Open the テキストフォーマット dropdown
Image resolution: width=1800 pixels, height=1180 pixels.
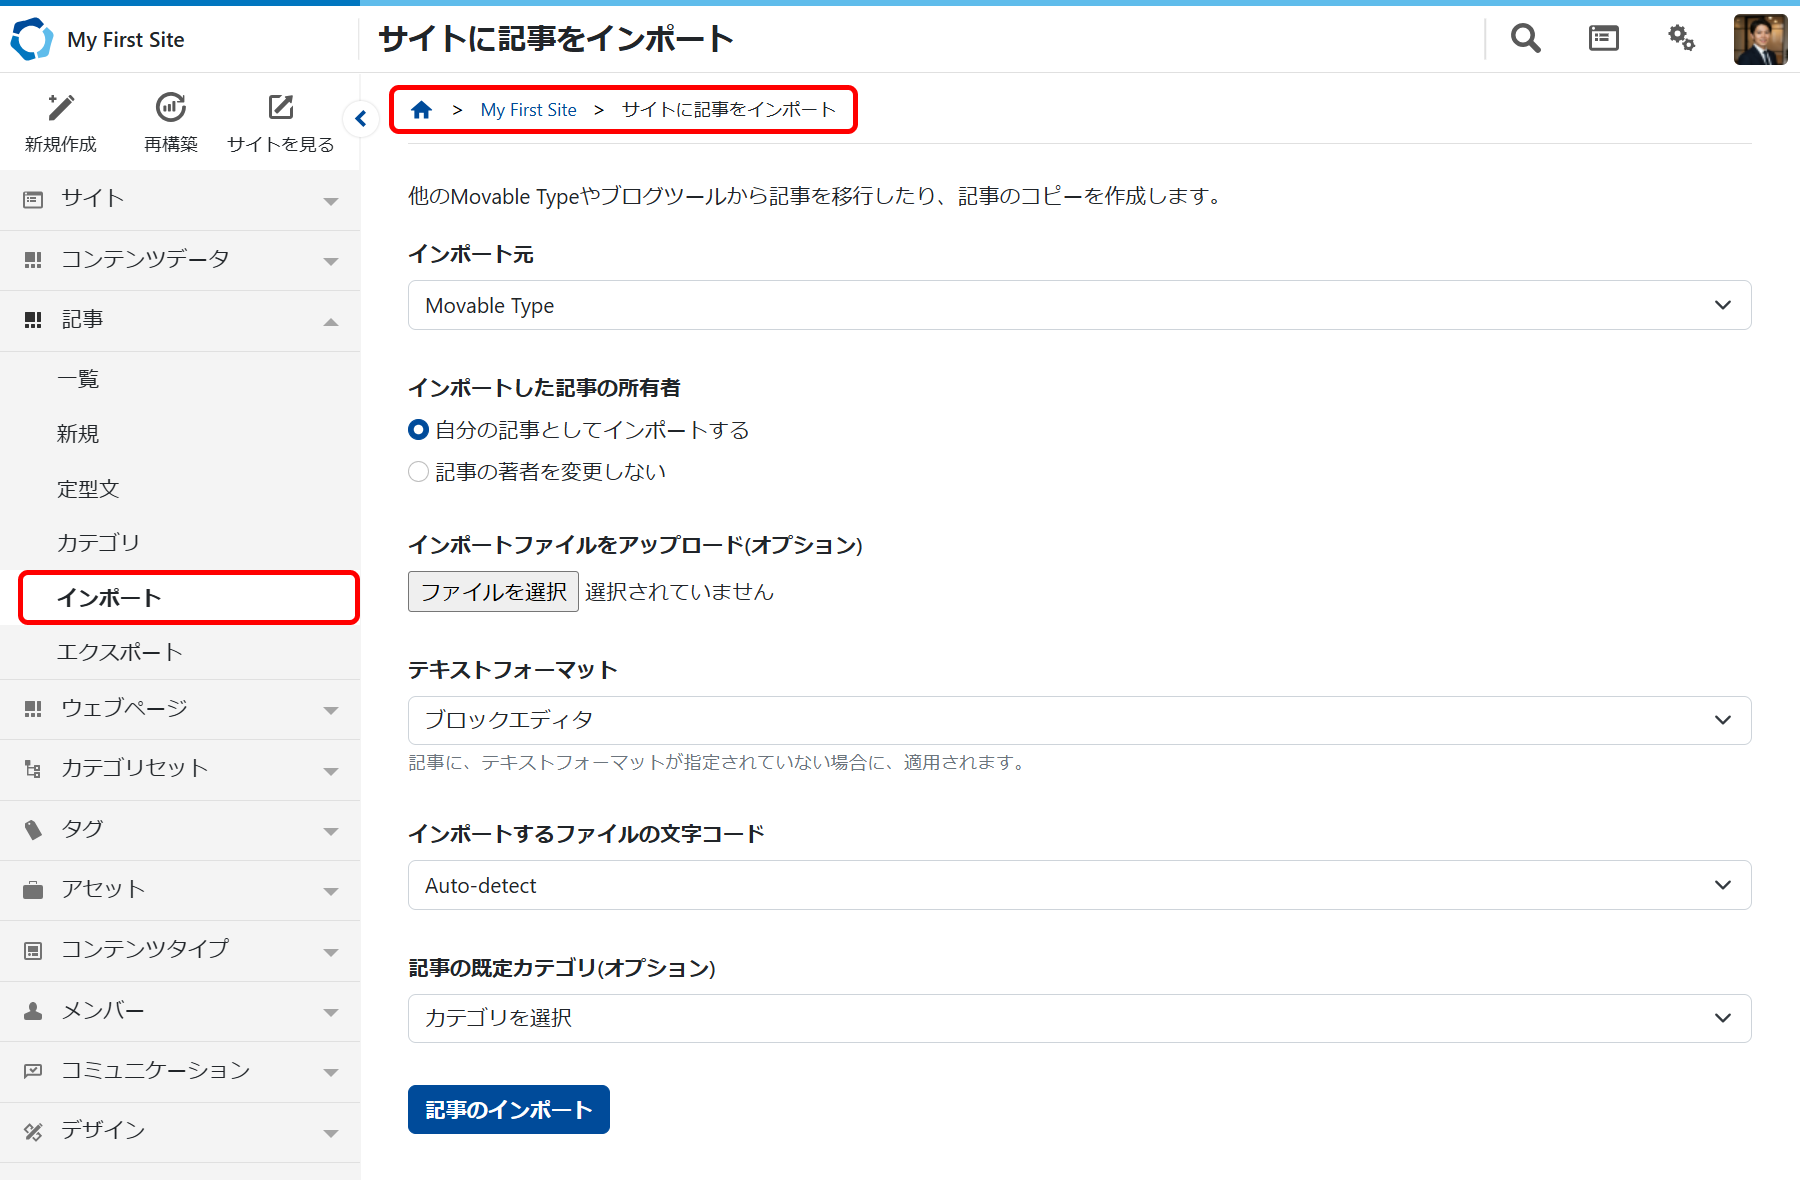tap(1079, 720)
